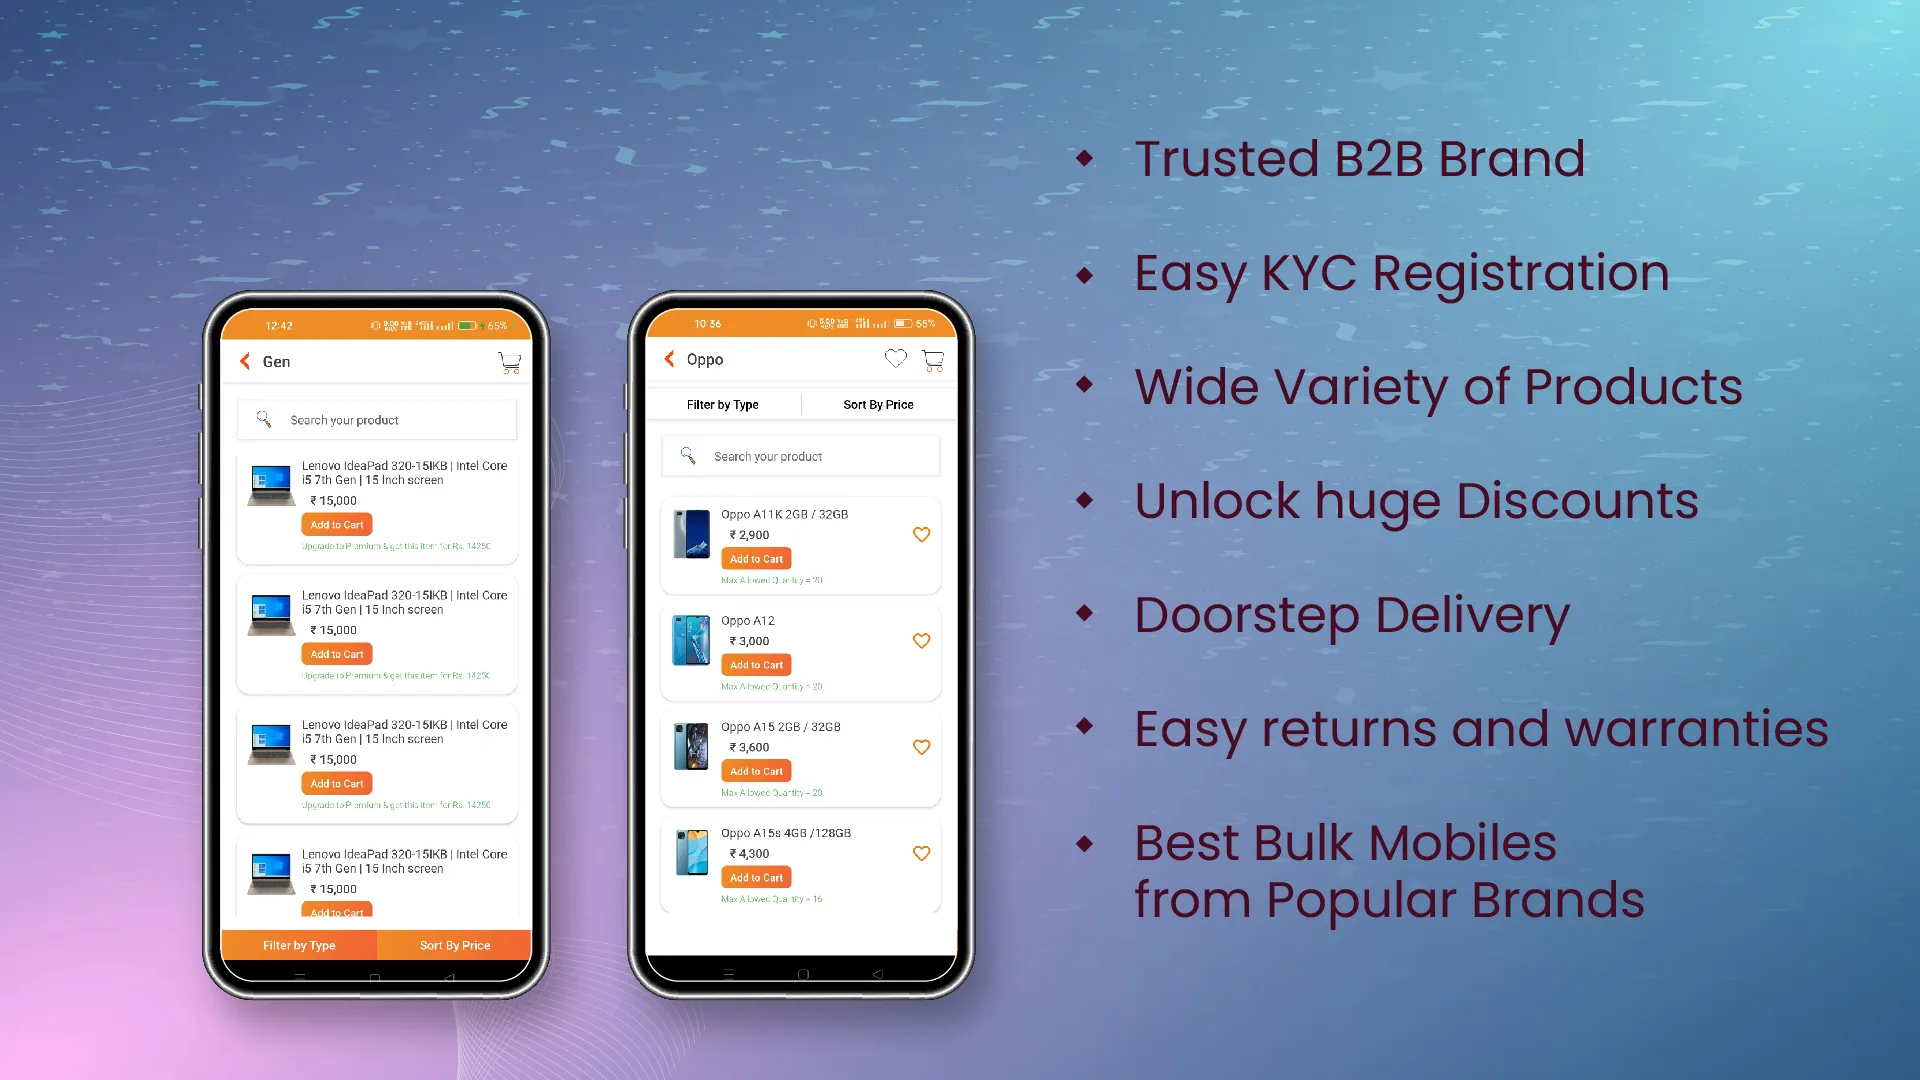Tap the heart icon on Oppo A15s listing
Viewport: 1920px width, 1080px height.
[922, 853]
